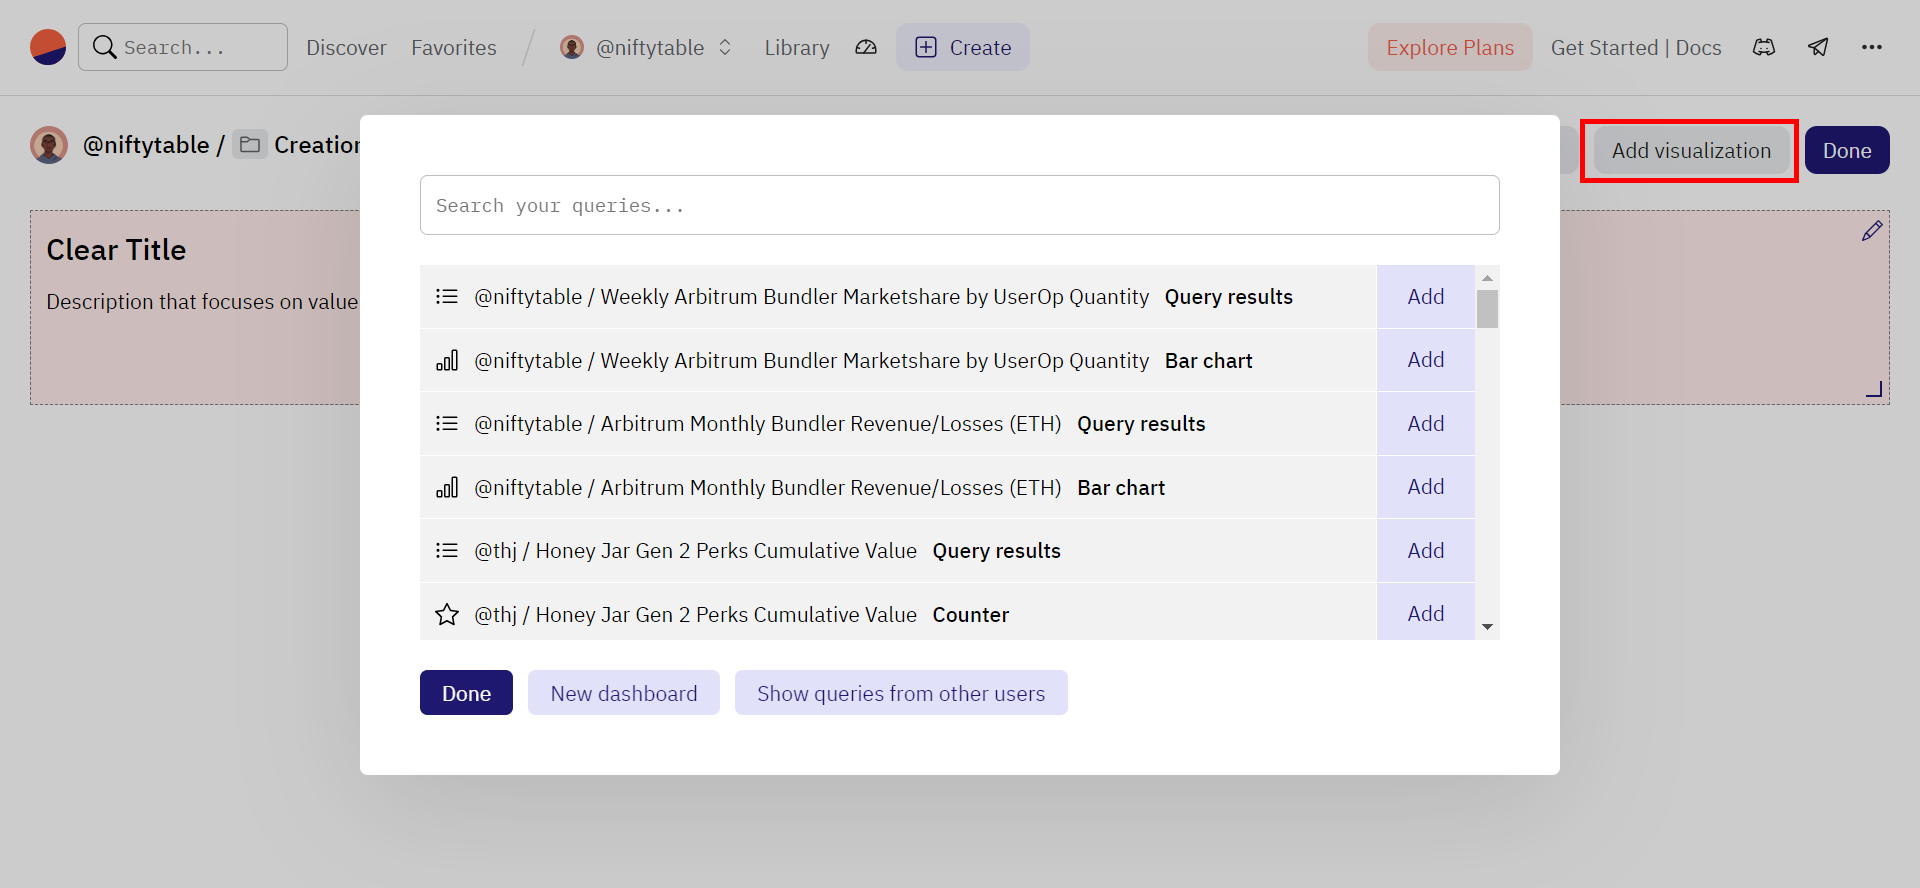Add Weekly Arbitrum Bundler Marketshare Query results

(1426, 297)
